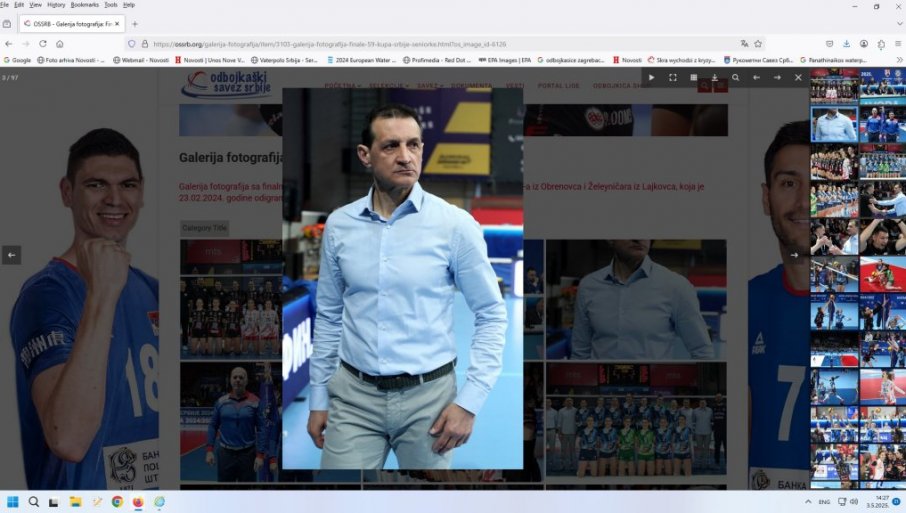
Task: Click the previous arrow at left screen edge
Action: pos(11,255)
